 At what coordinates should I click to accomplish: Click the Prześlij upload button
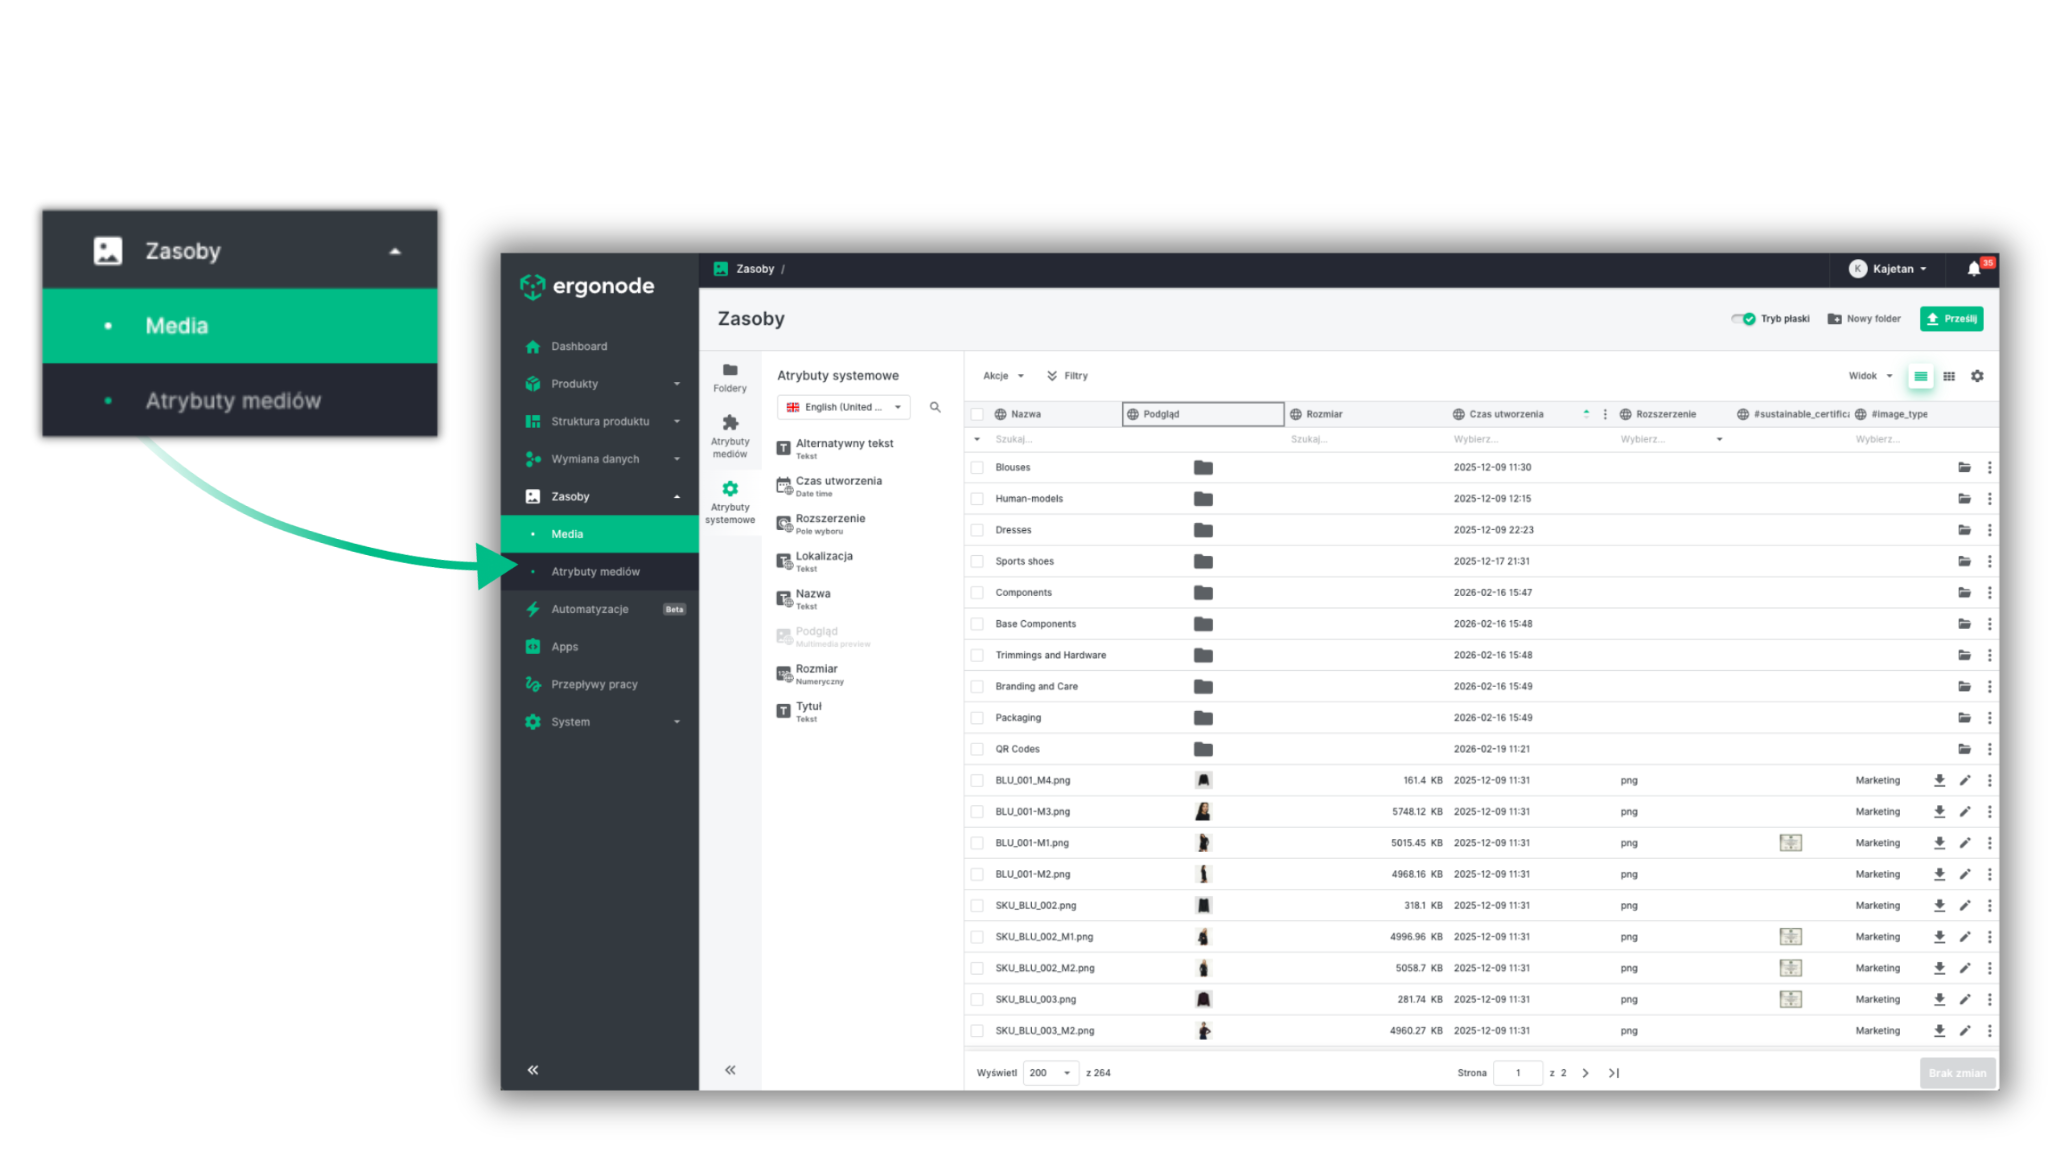(1951, 319)
